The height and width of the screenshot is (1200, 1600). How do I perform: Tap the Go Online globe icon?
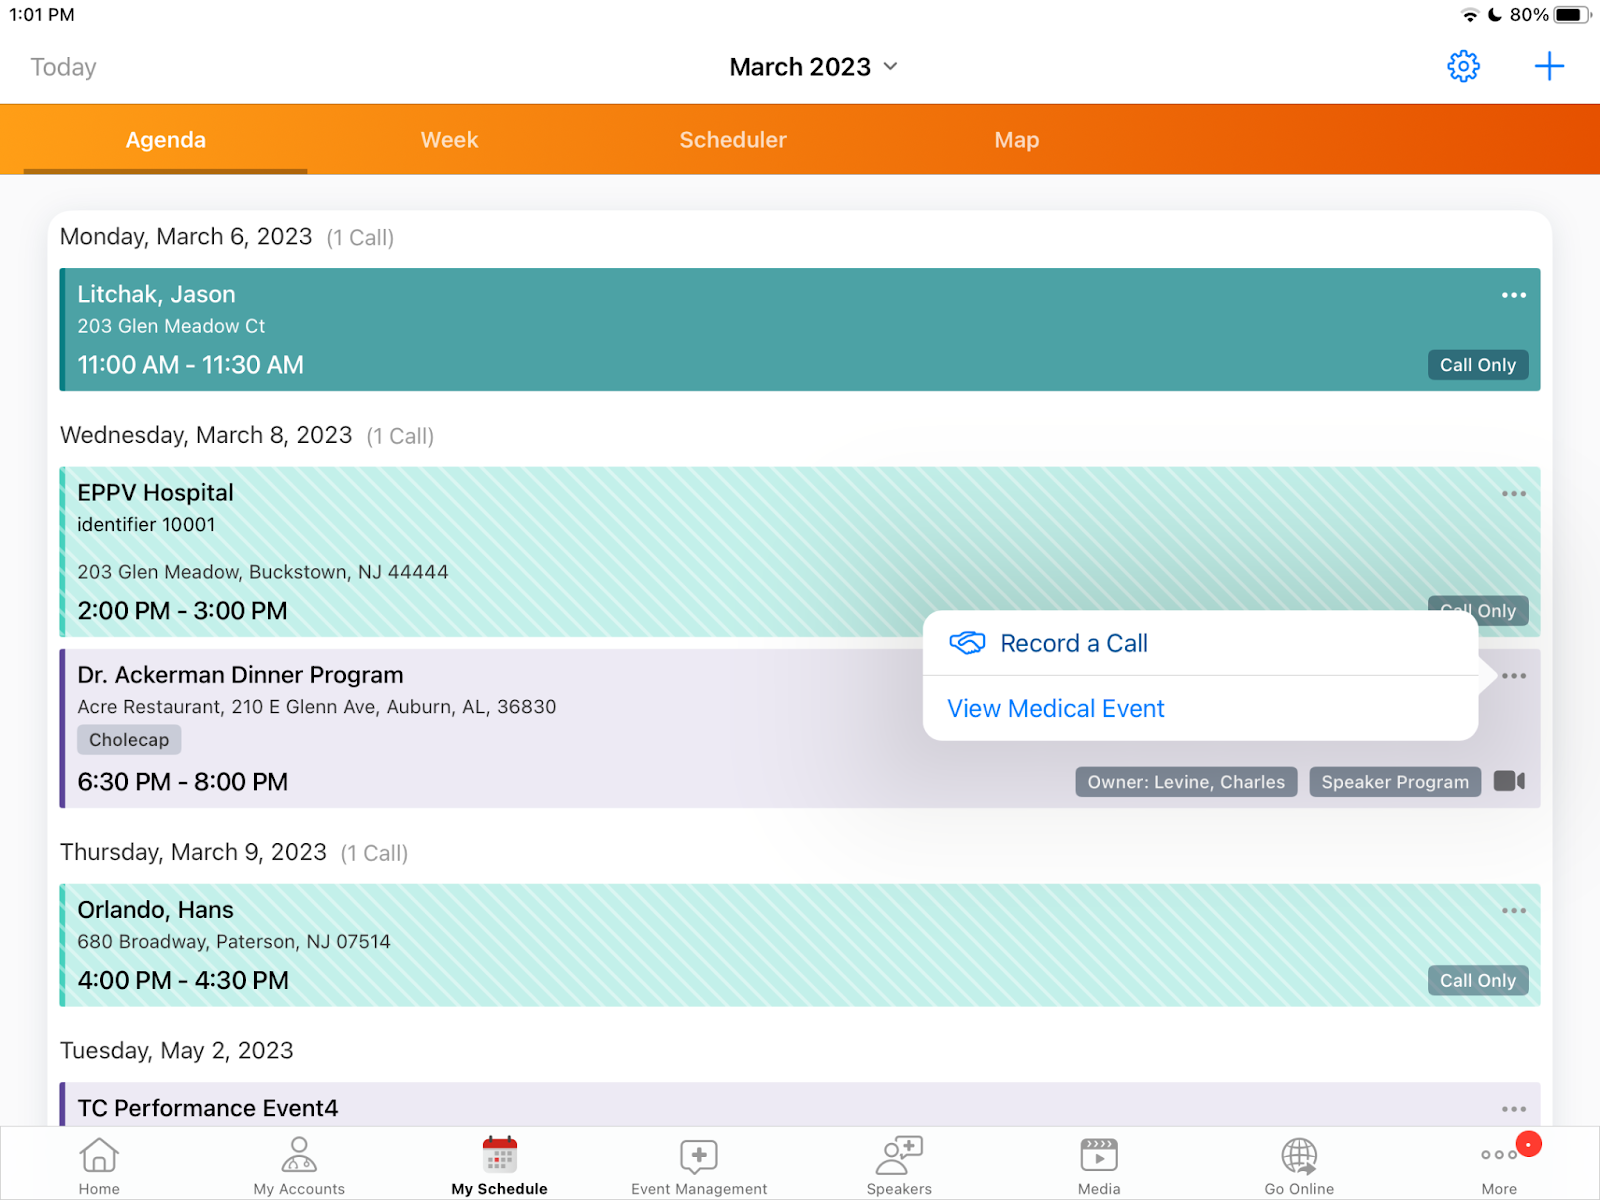click(1299, 1166)
